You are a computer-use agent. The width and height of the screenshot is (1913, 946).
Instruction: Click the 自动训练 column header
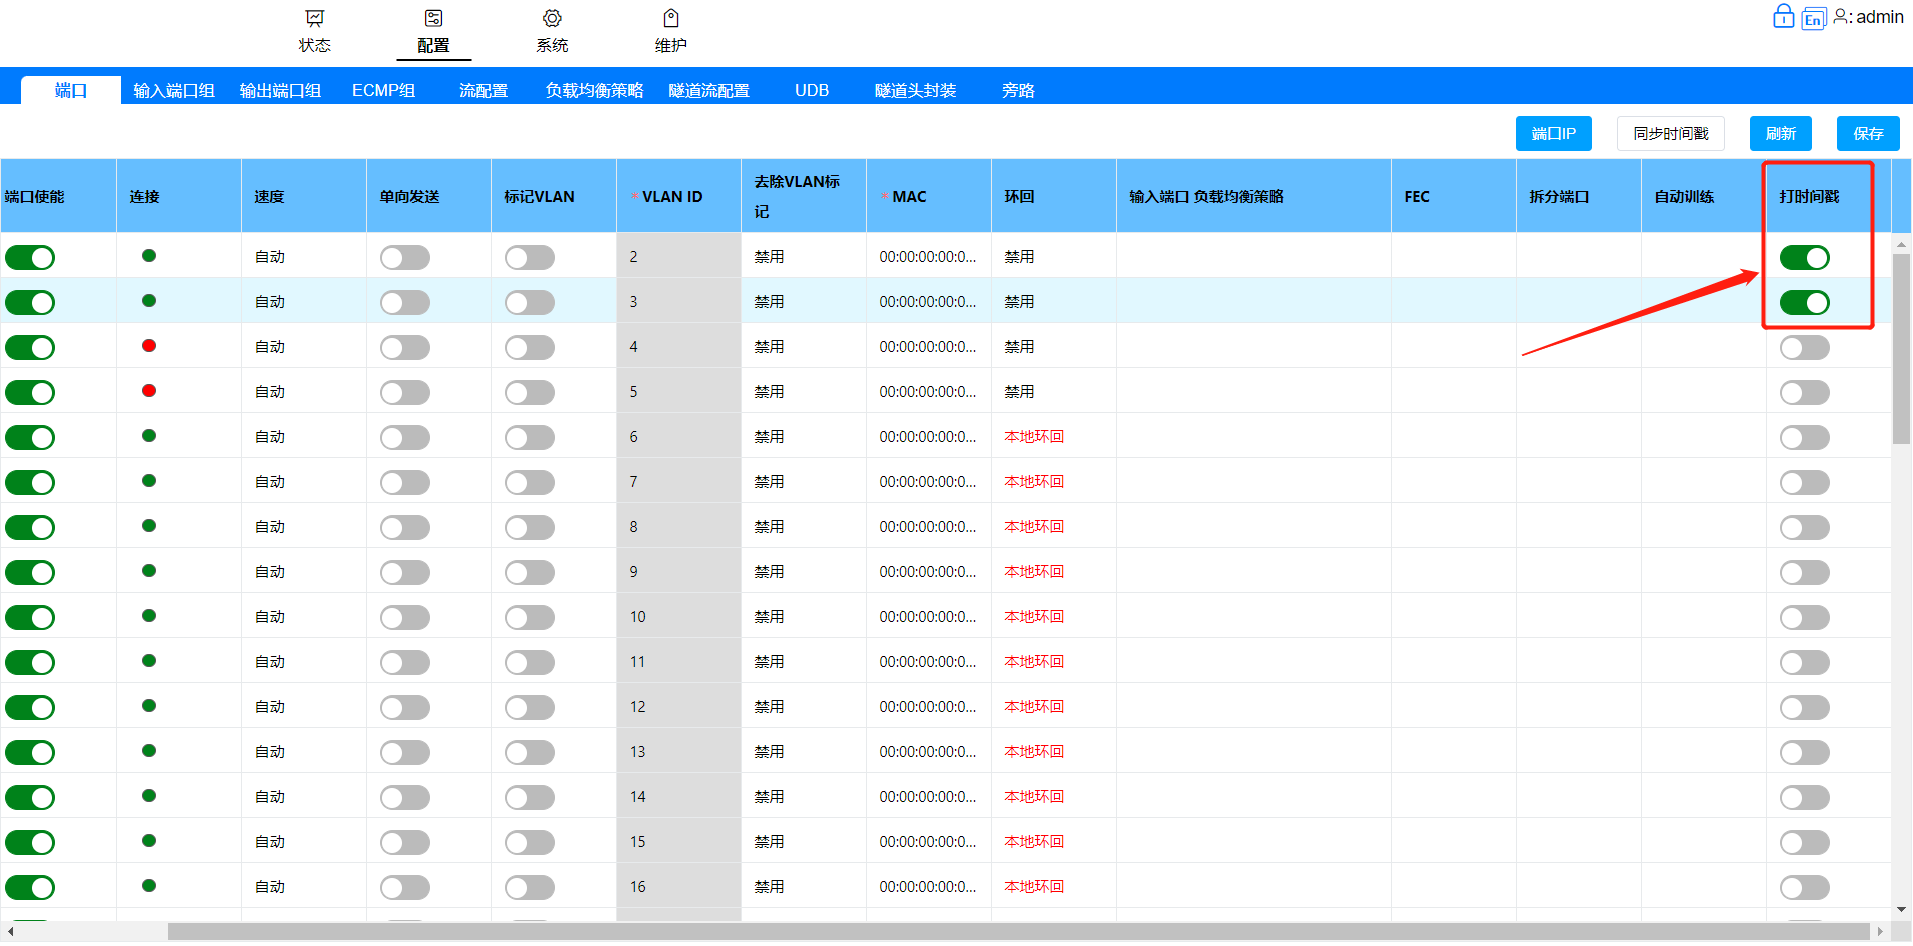1704,197
